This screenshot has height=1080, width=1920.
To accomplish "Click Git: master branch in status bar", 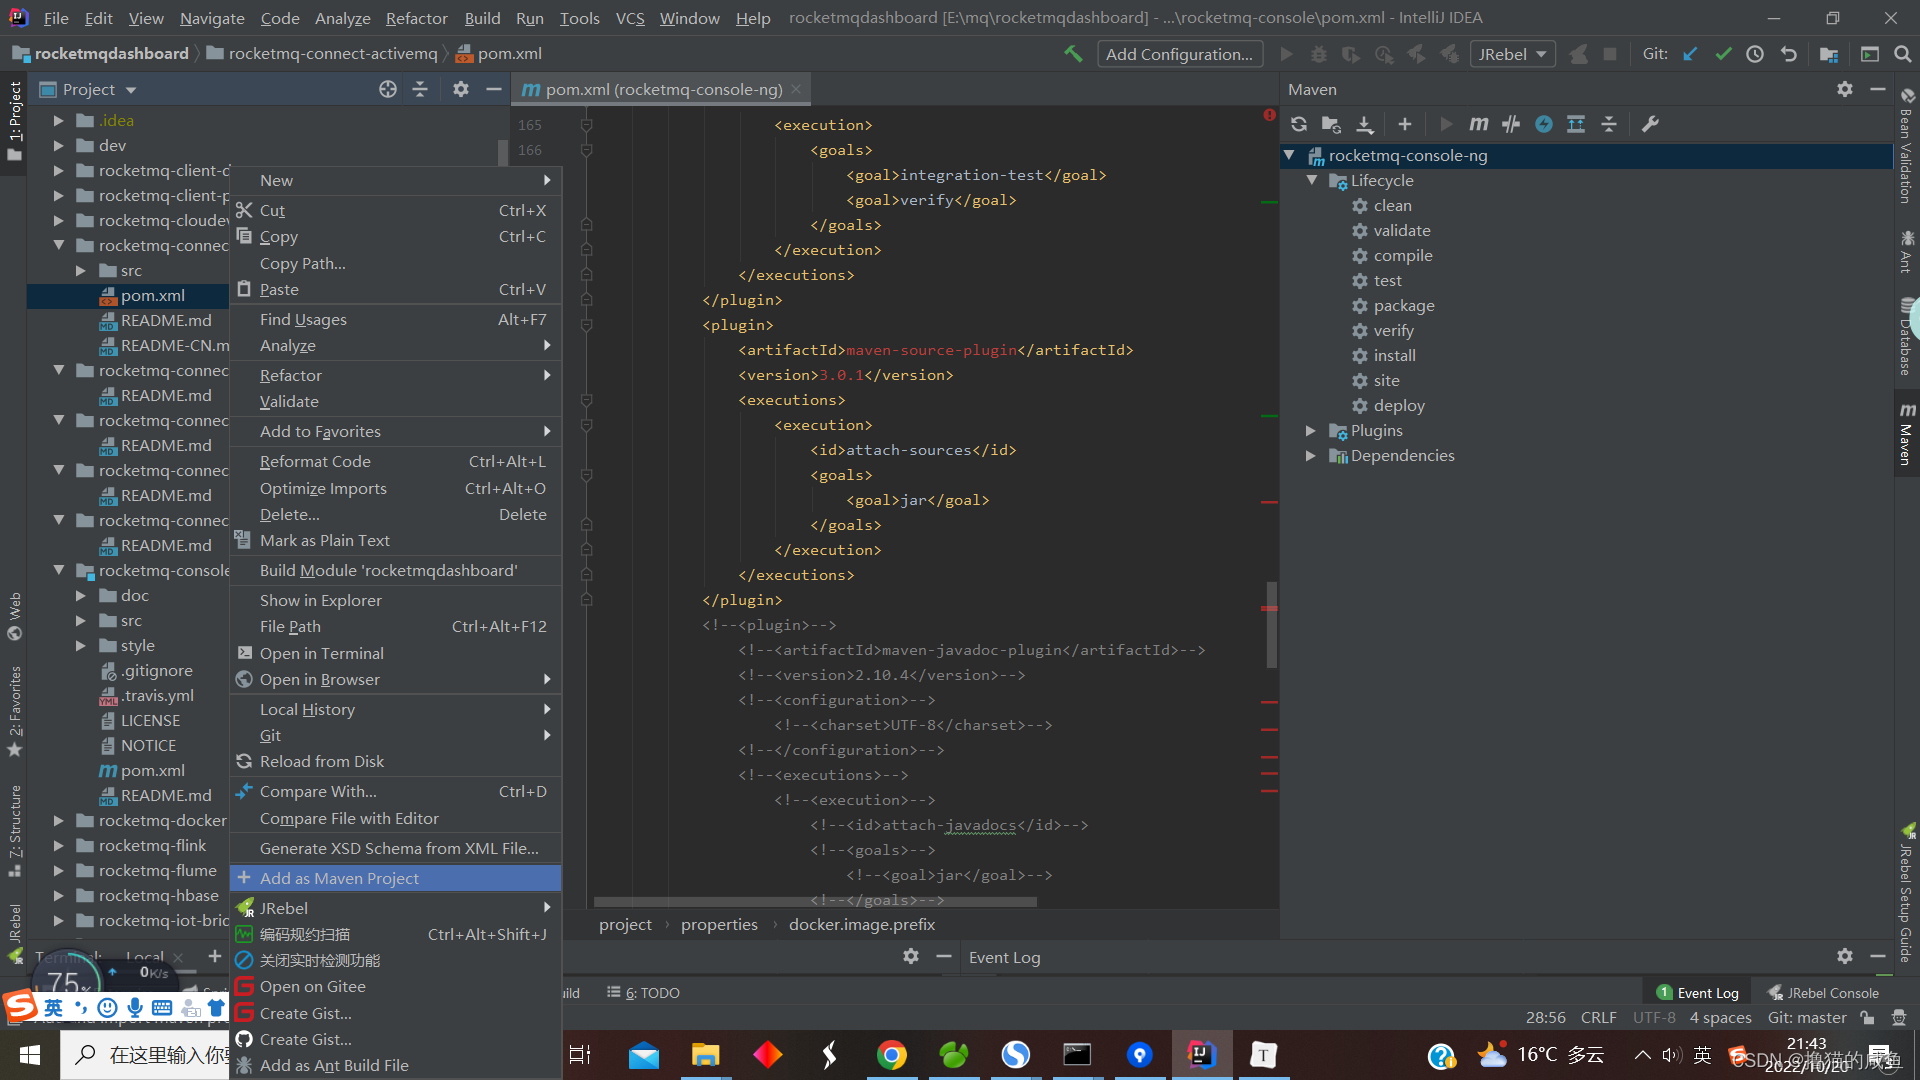I will point(1807,1017).
